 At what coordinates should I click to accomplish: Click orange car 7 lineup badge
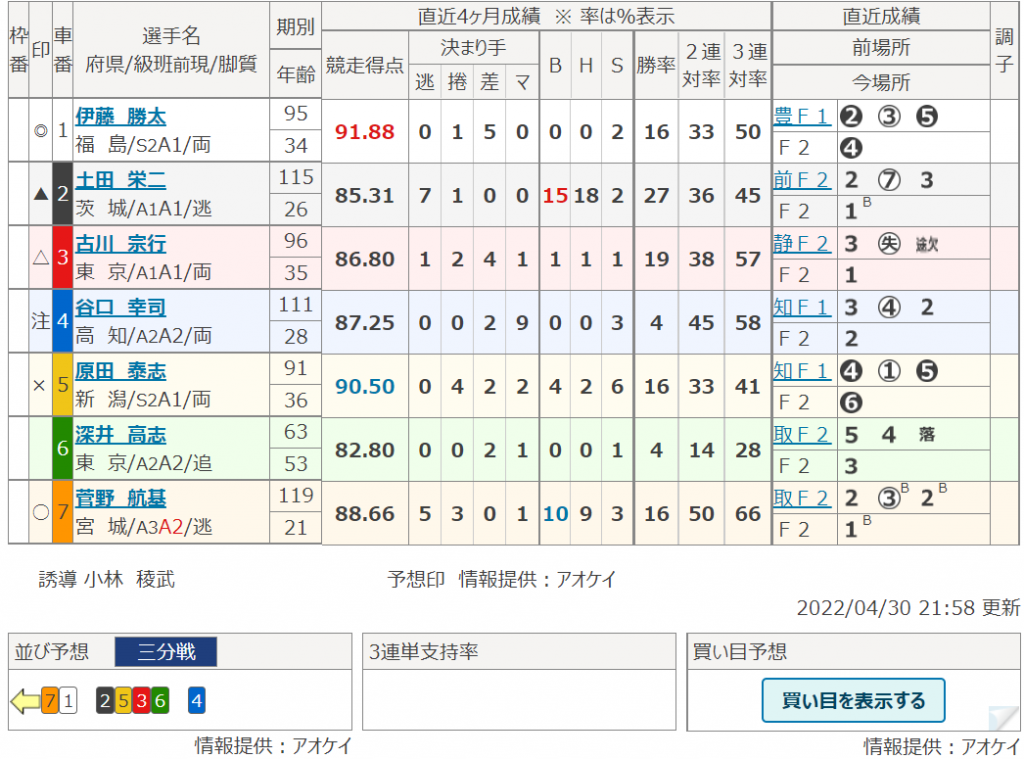click(50, 701)
